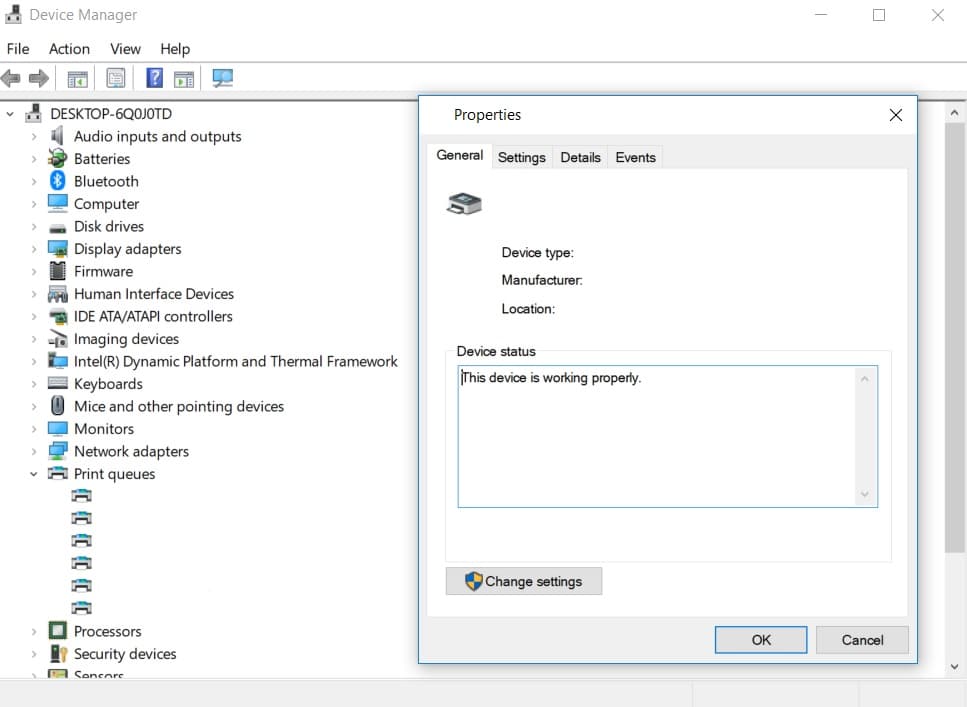The width and height of the screenshot is (967, 707).
Task: Collapse the Print queues node
Action: coord(34,474)
